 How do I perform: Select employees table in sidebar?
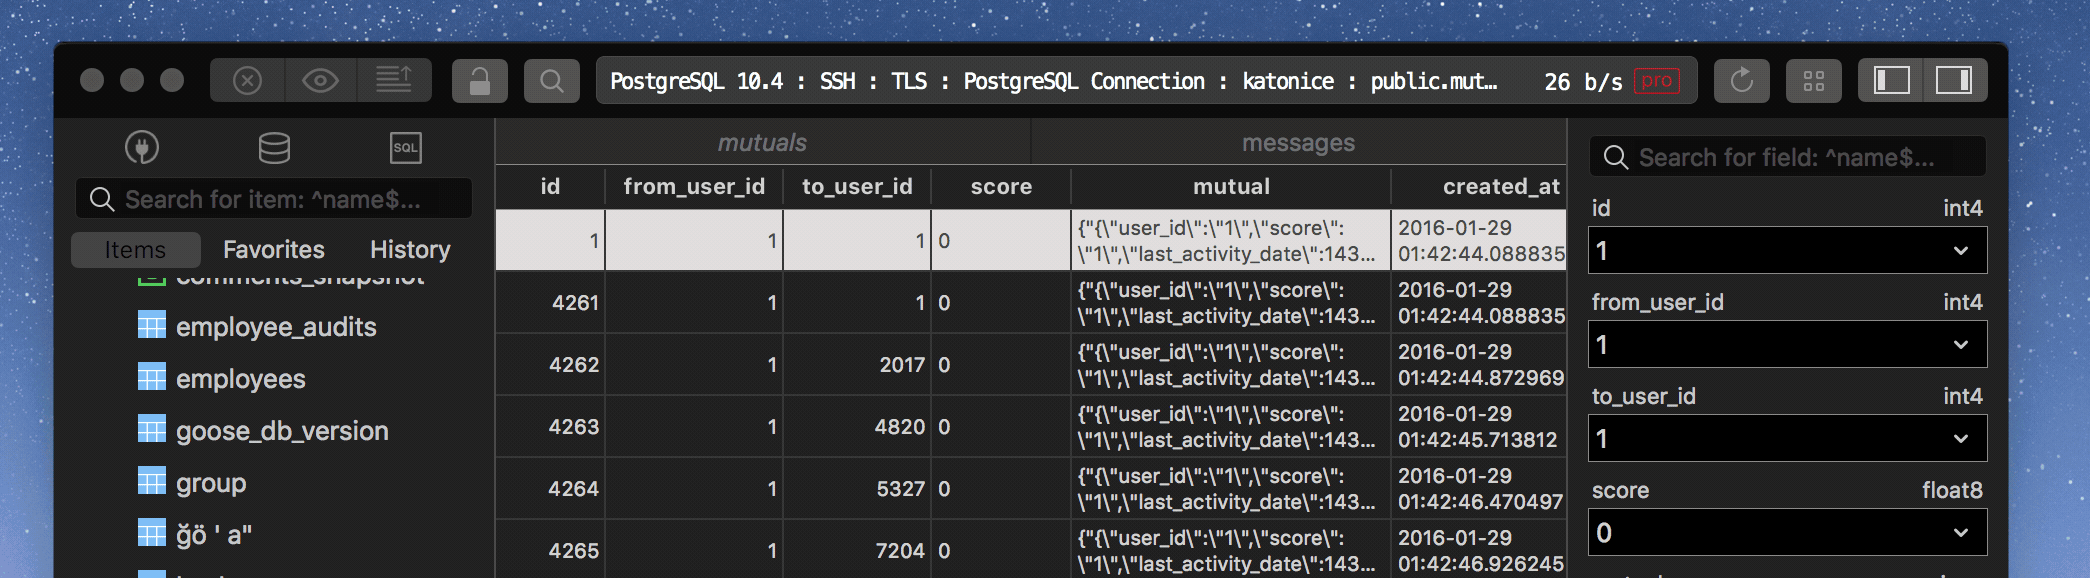(x=240, y=379)
